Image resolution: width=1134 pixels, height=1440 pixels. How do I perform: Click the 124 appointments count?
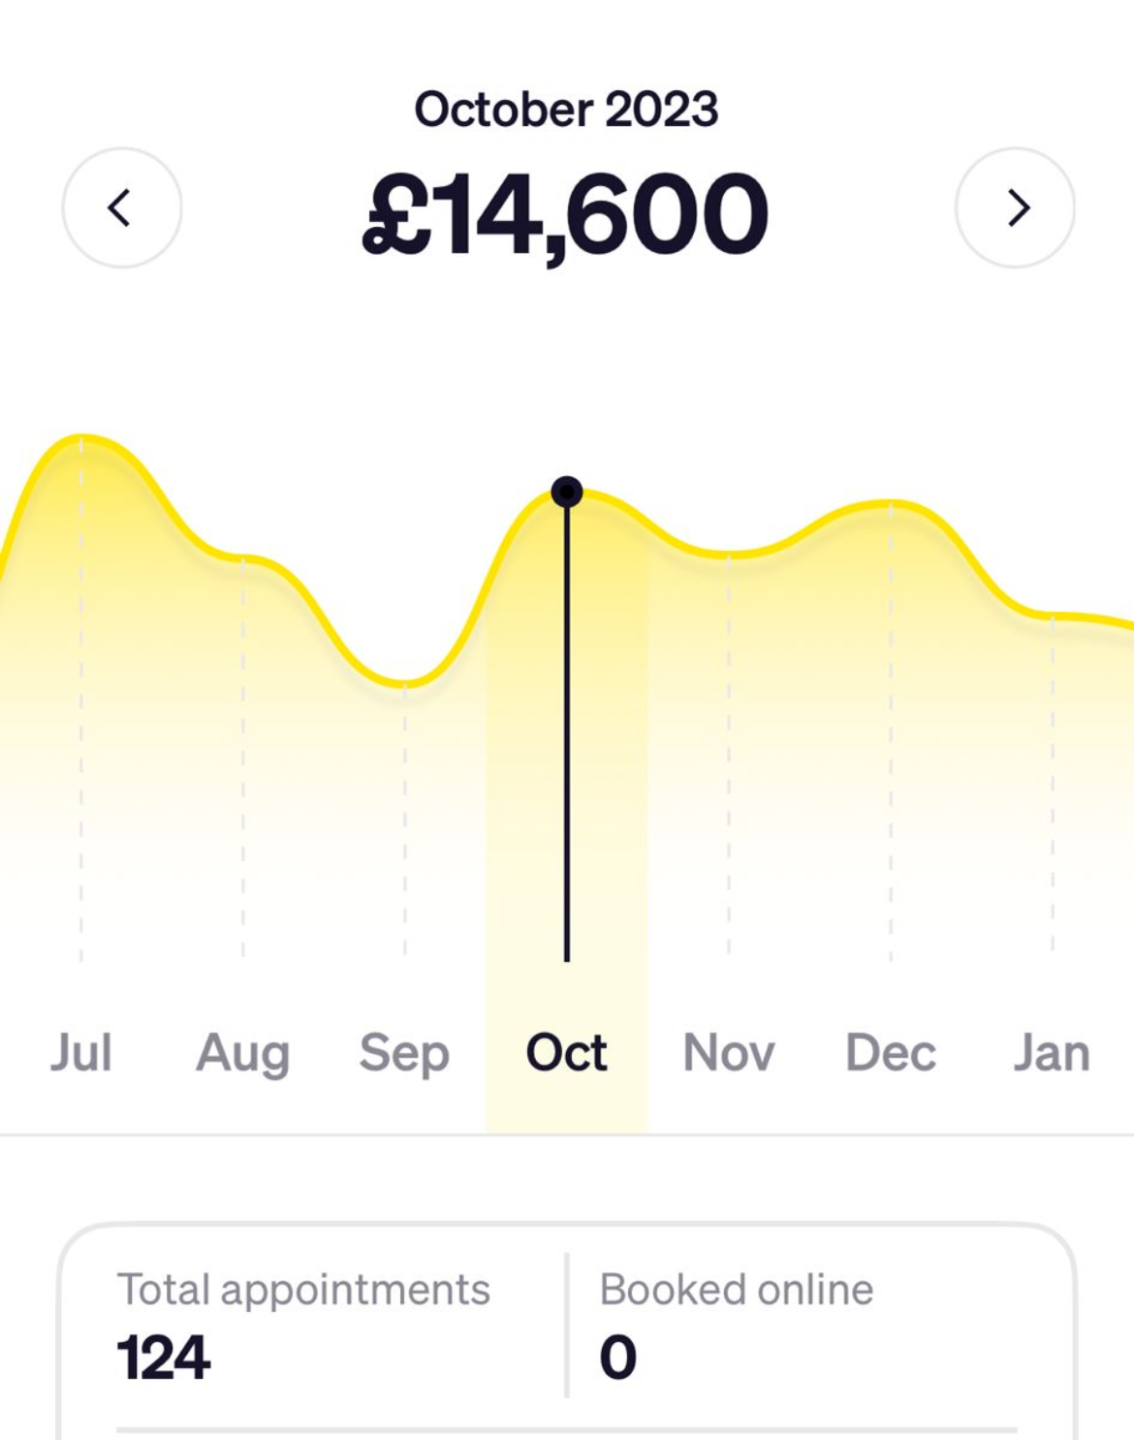click(x=164, y=1358)
